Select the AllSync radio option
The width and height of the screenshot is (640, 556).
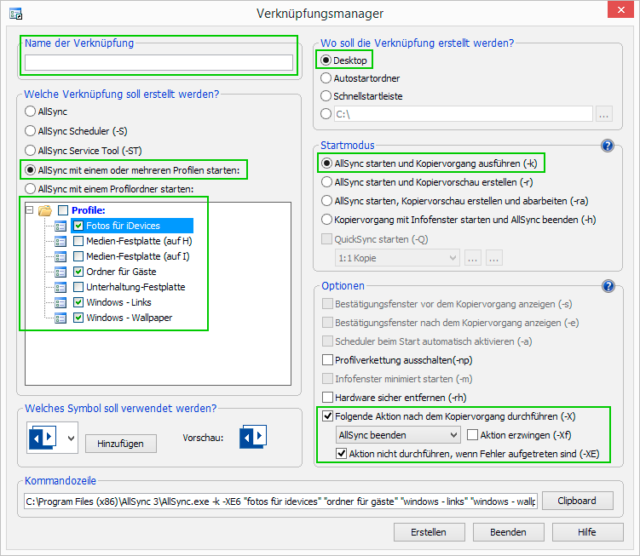tap(30, 111)
